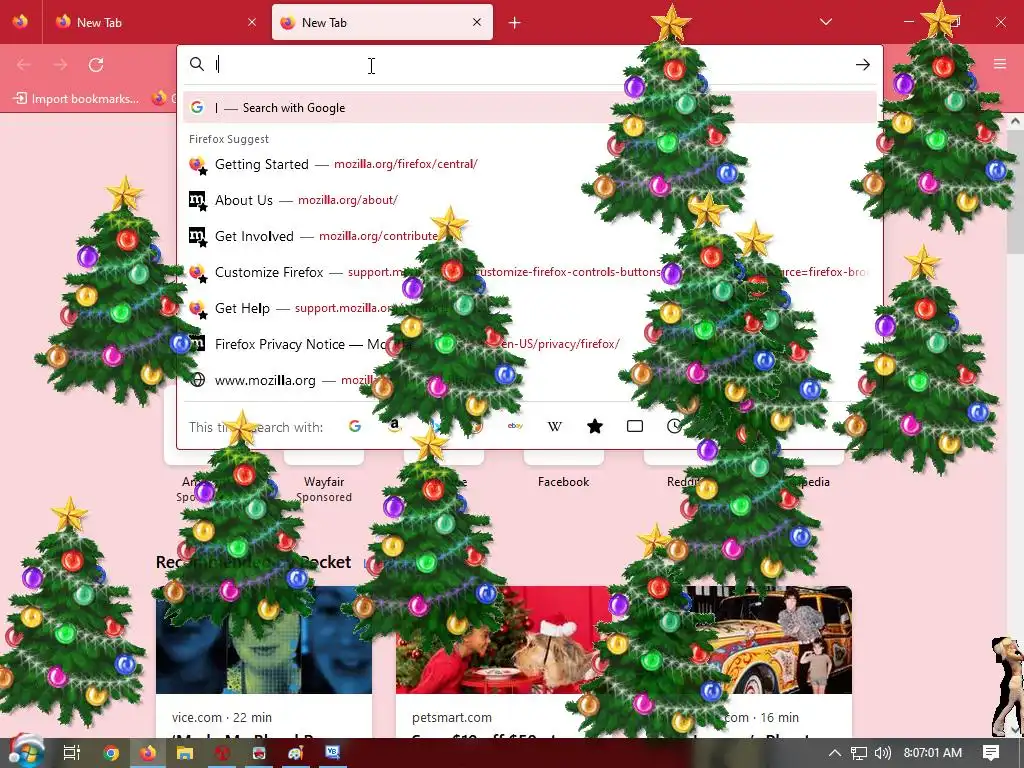Search only history via the clock icon
Image resolution: width=1024 pixels, height=768 pixels.
coord(674,426)
